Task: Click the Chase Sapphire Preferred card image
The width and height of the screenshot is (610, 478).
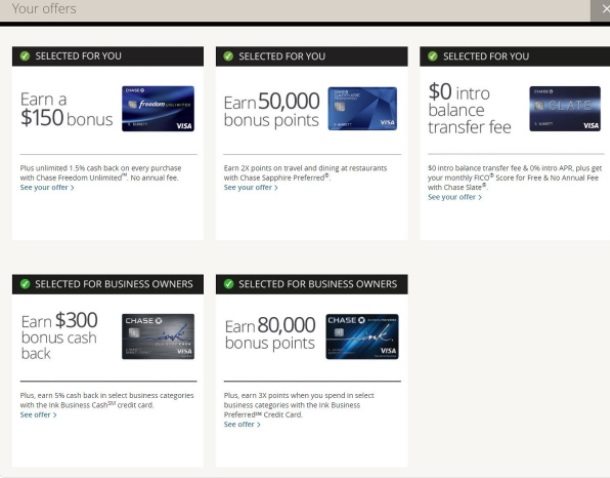Action: point(362,109)
